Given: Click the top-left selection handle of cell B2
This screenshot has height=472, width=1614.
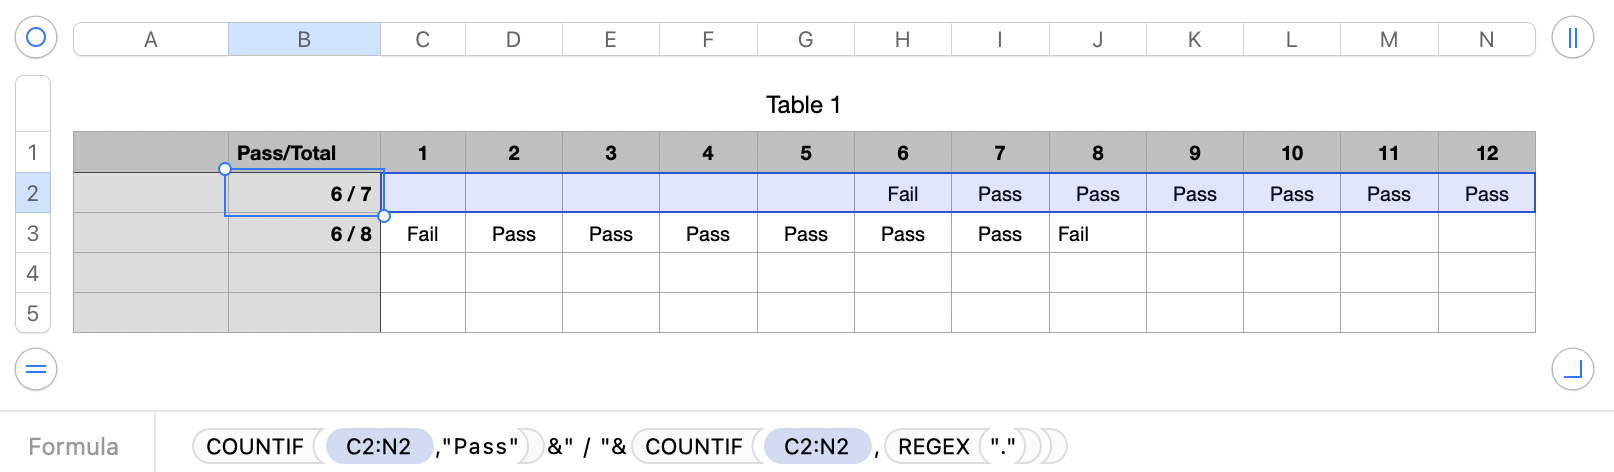Looking at the screenshot, I should tap(225, 170).
